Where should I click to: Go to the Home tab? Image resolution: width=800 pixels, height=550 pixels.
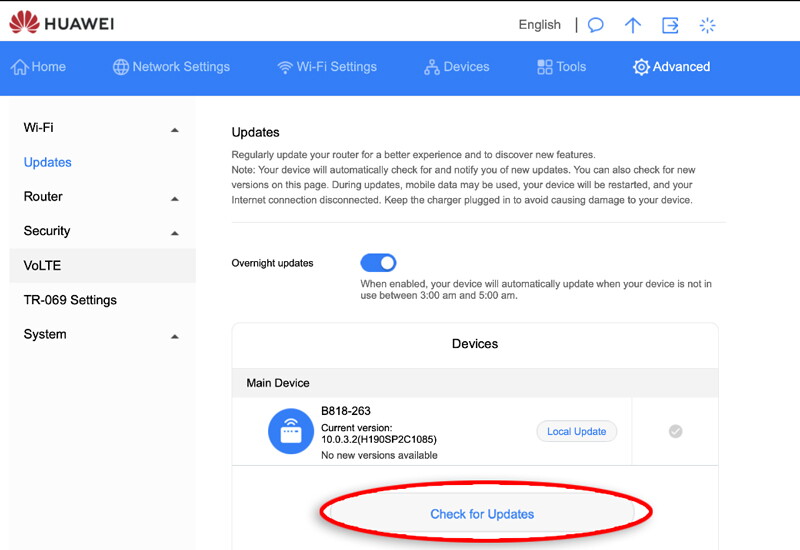tap(39, 67)
